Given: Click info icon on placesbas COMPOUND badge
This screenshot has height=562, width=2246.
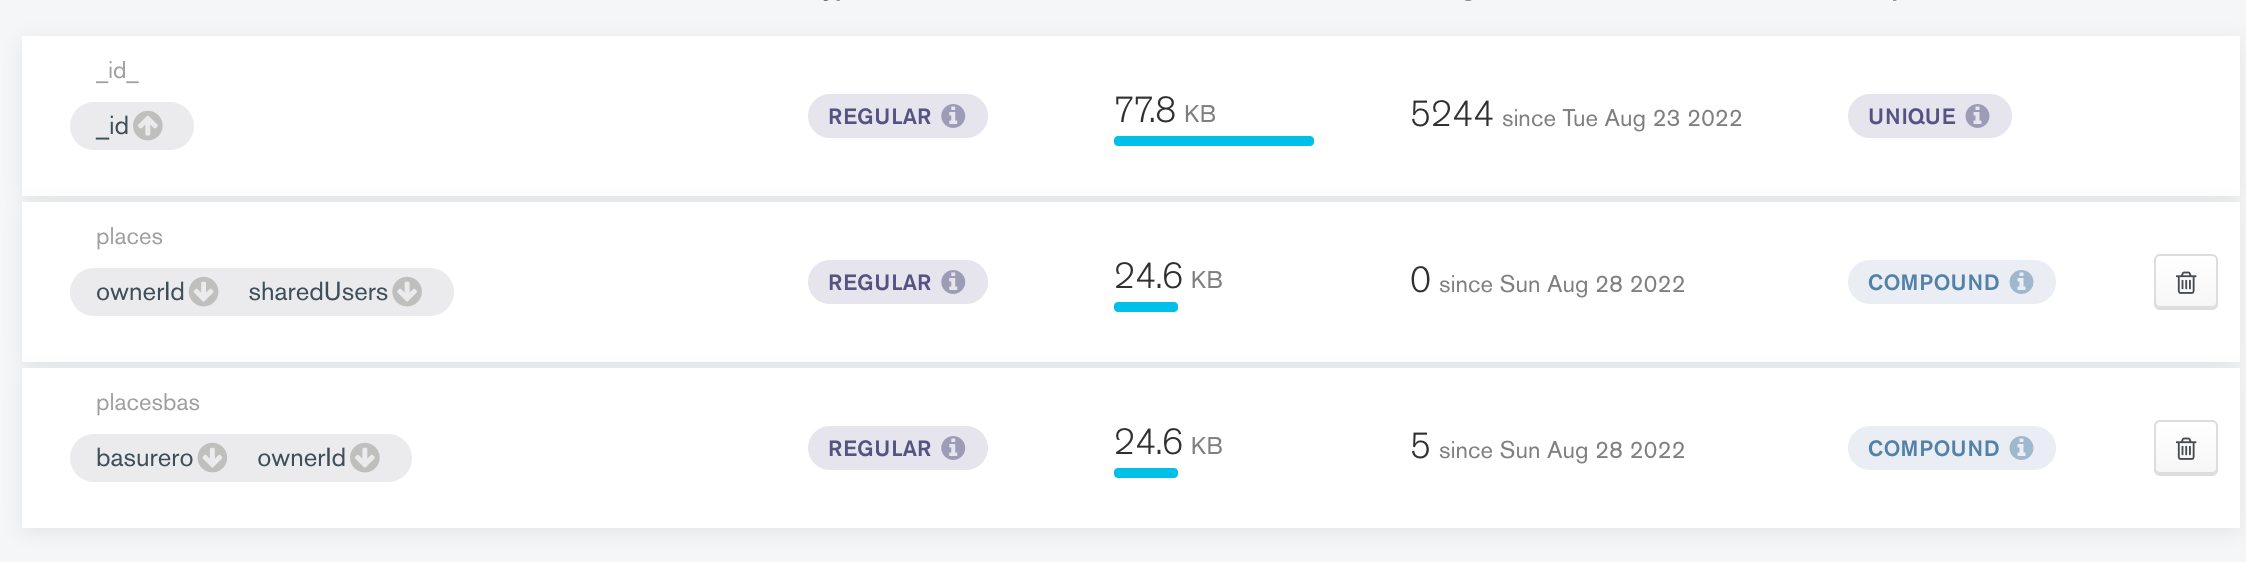Looking at the screenshot, I should coord(2021,448).
